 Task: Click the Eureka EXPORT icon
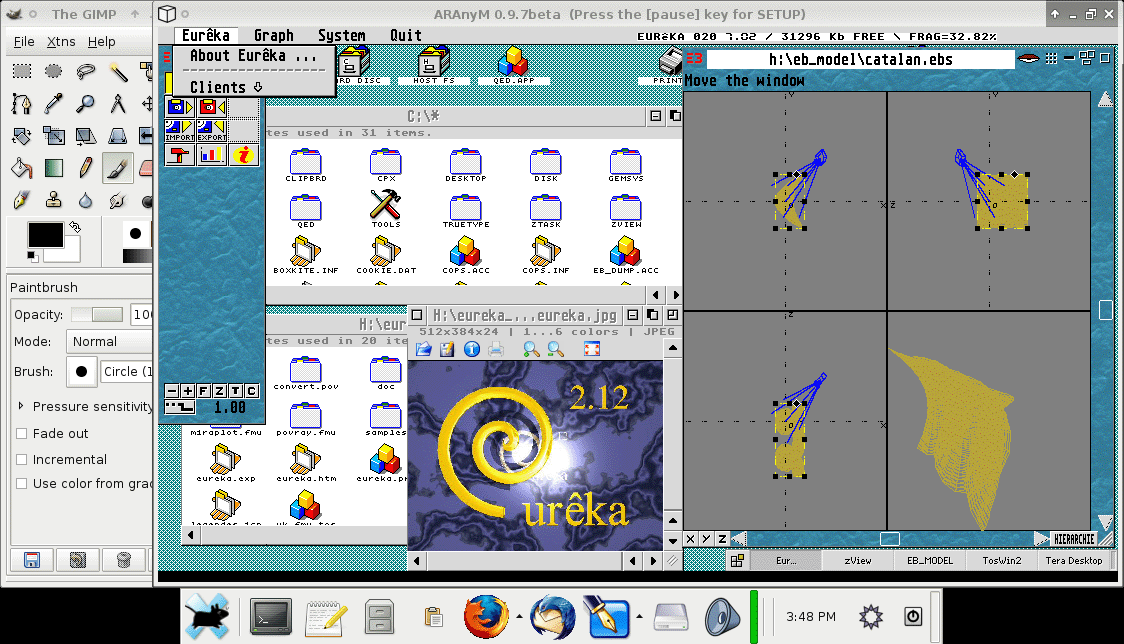coord(211,131)
